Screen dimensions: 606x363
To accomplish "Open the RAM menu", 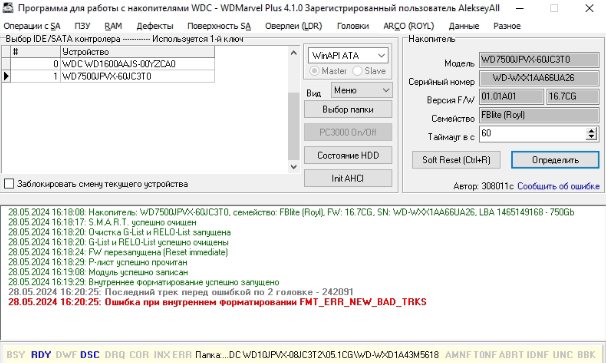I will 113,26.
